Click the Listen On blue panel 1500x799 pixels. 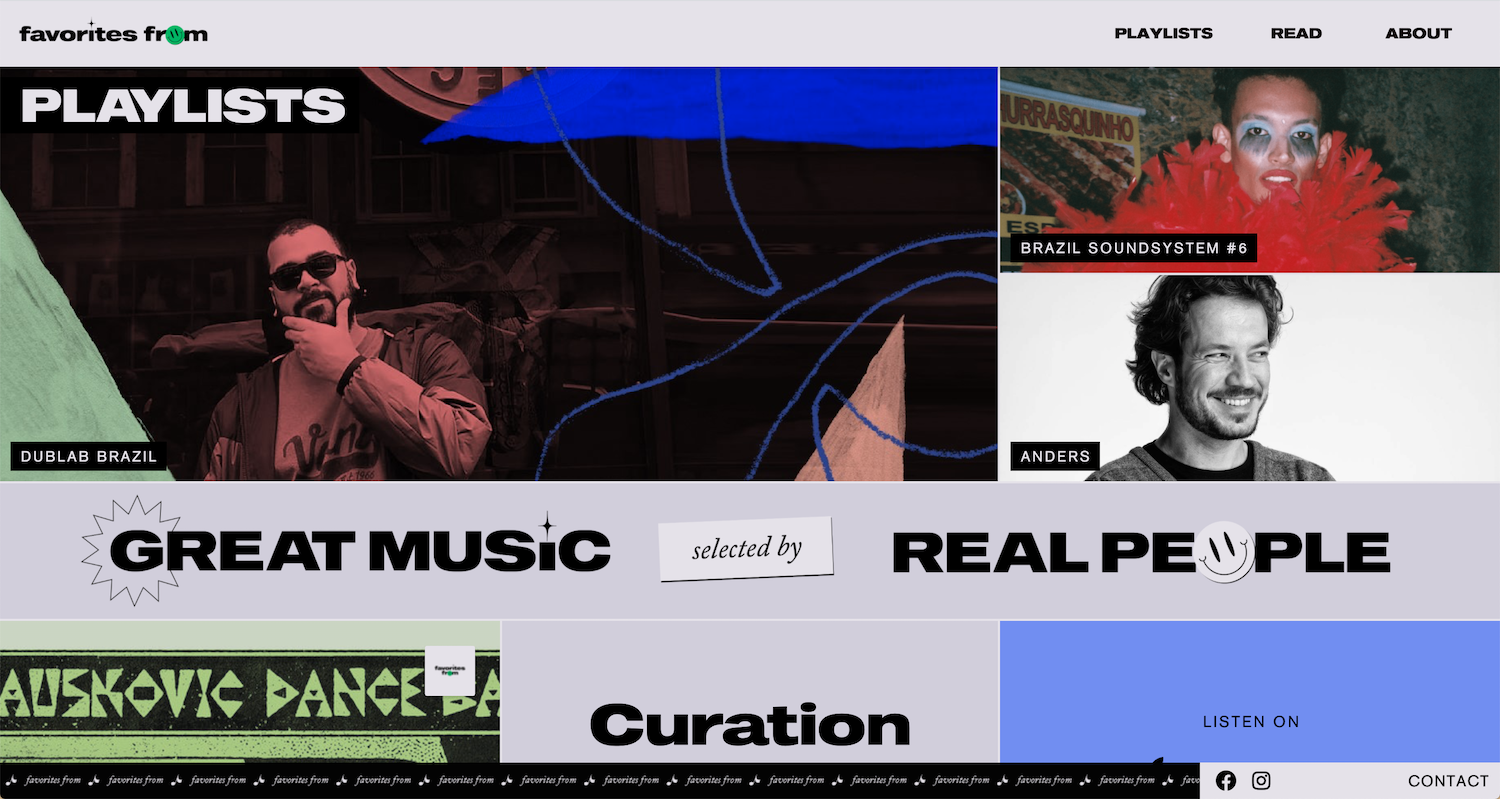(1250, 700)
